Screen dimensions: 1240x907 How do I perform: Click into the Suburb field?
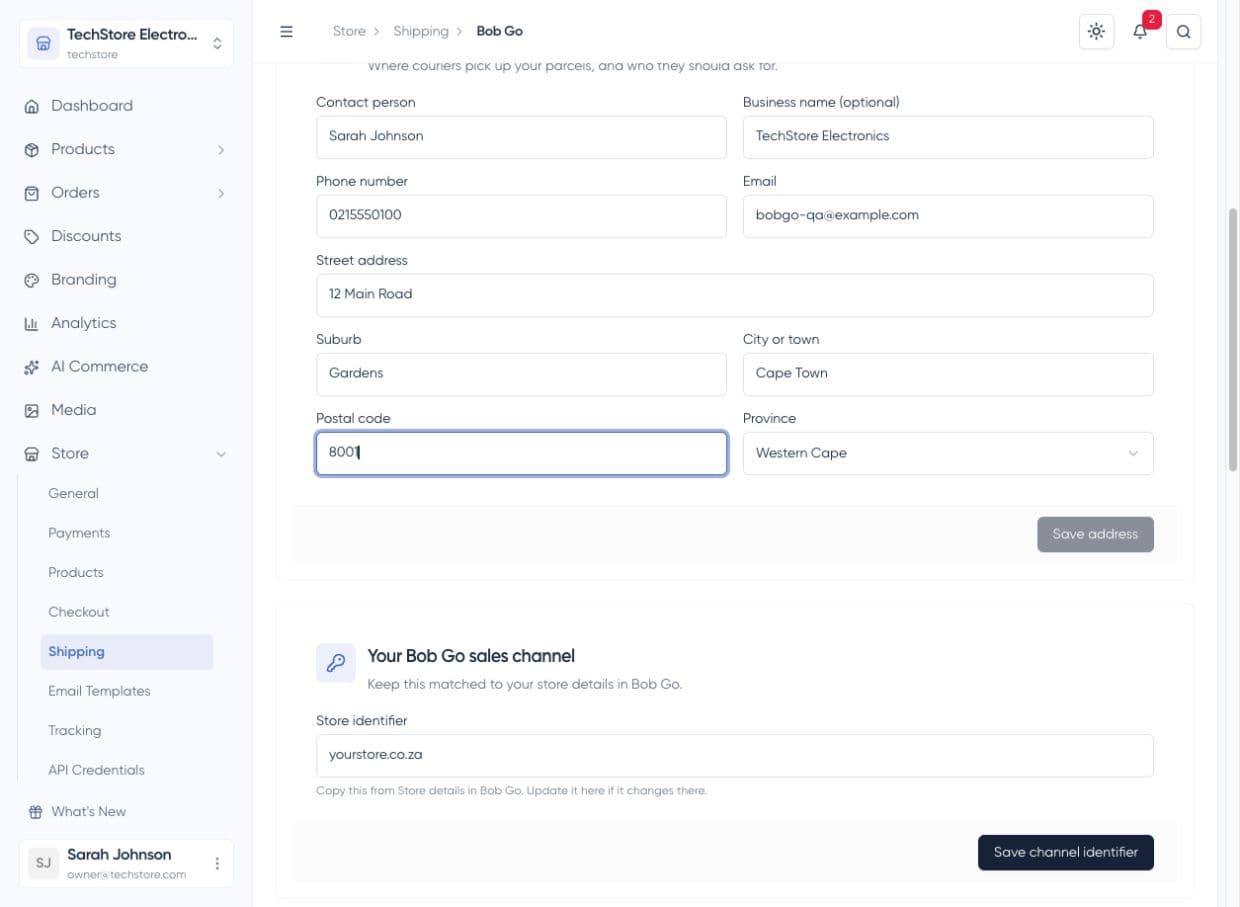tap(521, 373)
